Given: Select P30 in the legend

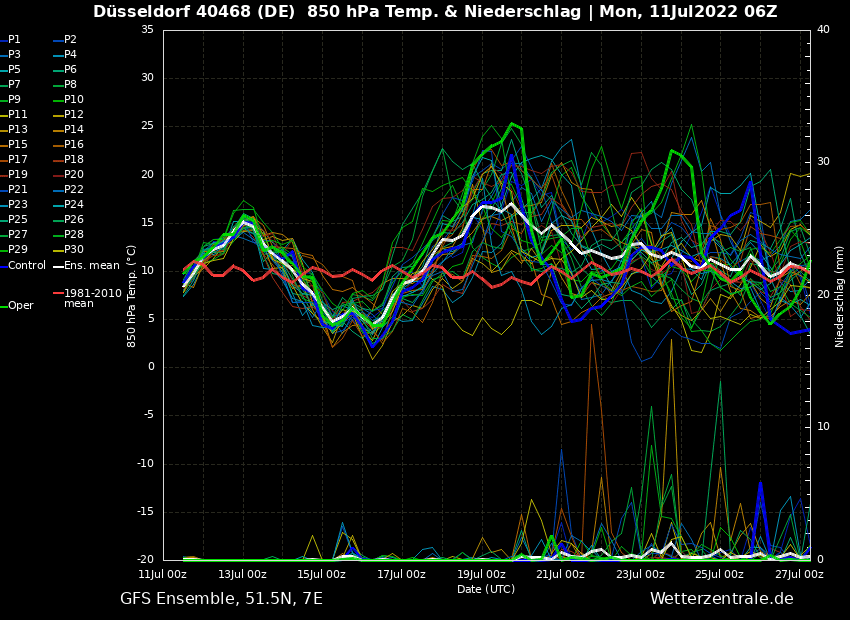Looking at the screenshot, I should point(74,250).
